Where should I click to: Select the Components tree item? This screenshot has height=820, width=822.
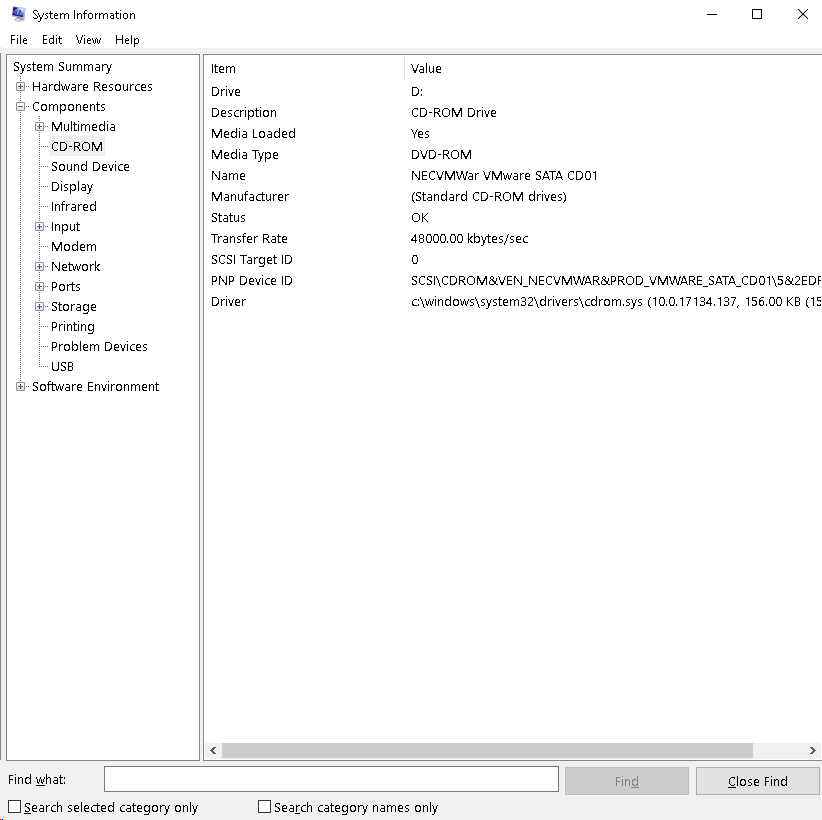point(69,106)
